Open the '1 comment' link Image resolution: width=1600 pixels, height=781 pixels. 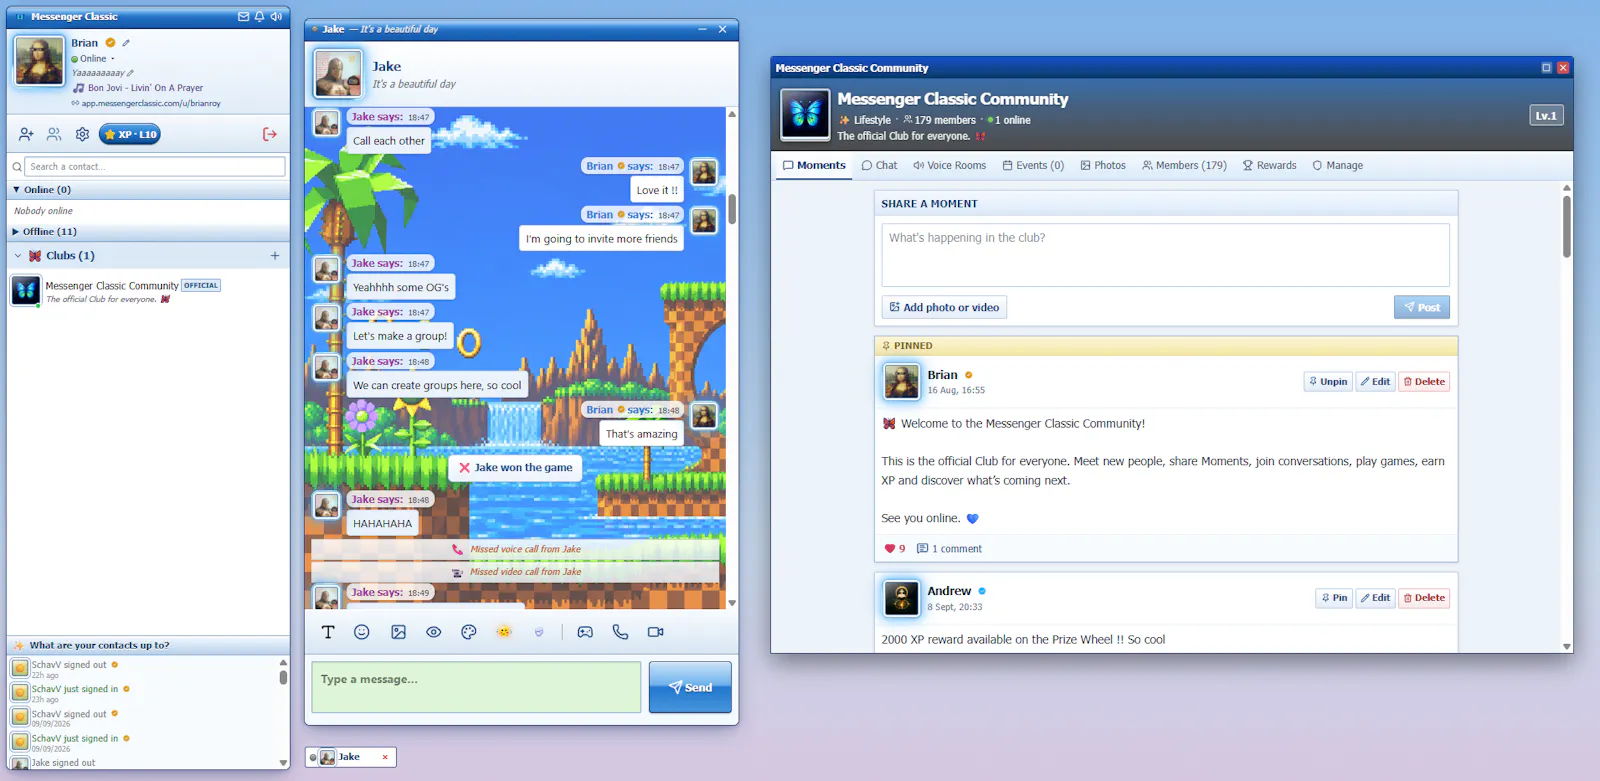[949, 549]
